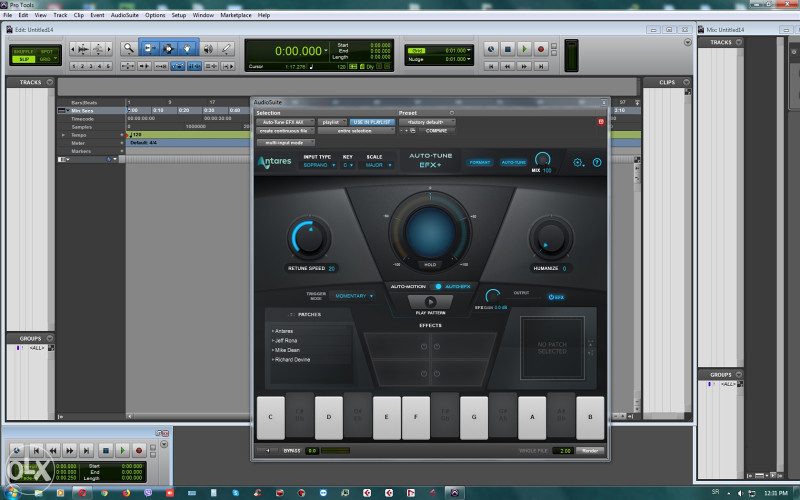800x500 pixels.
Task: Click record in floating Transport window
Action: 138,451
